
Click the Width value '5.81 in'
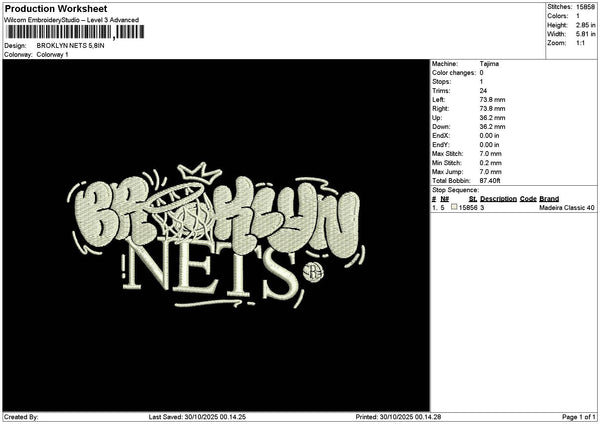[585, 34]
